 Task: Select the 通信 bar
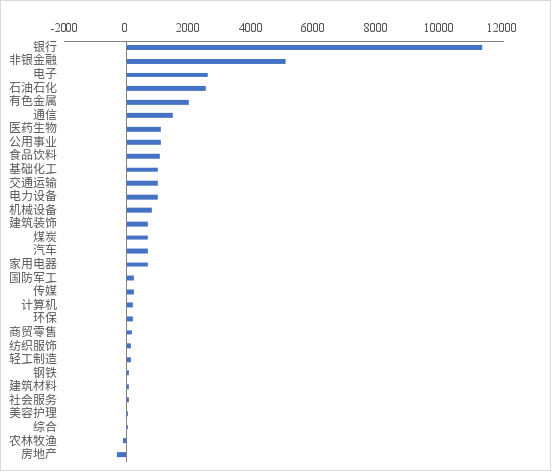[150, 115]
